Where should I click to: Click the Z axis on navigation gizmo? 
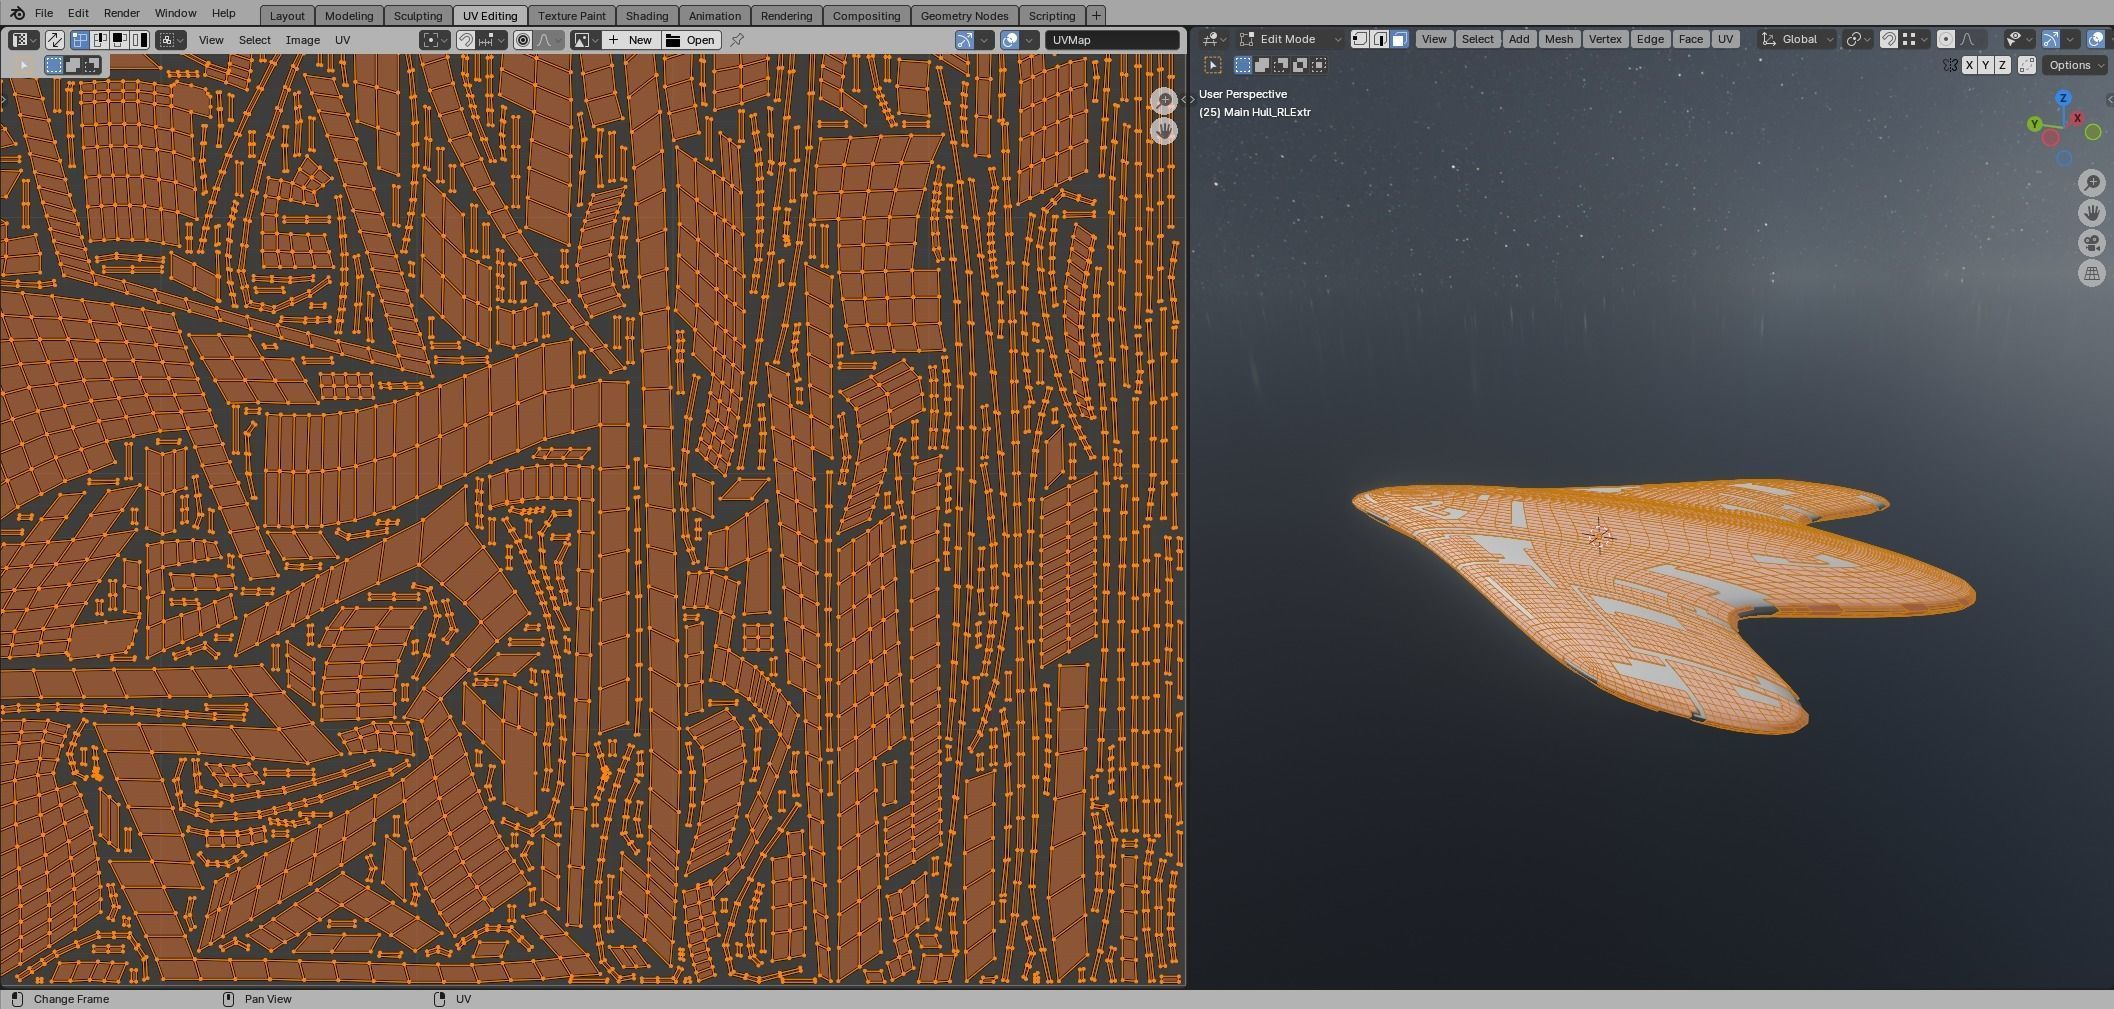point(2062,98)
